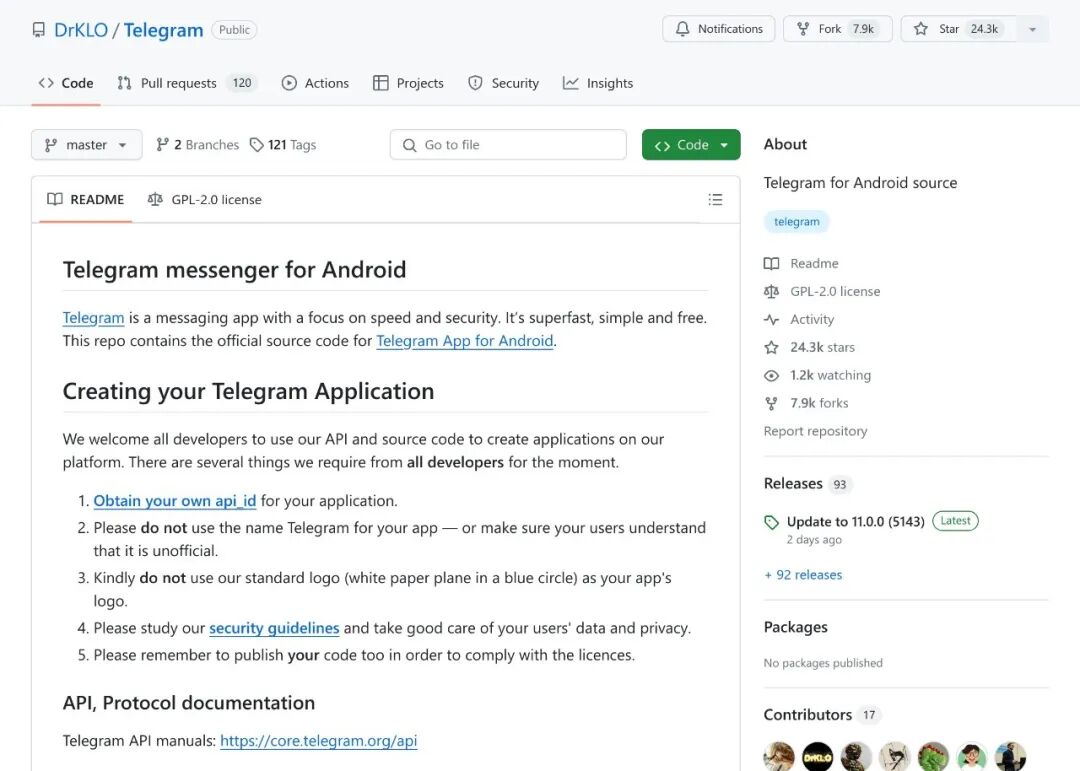Click the play icon on Actions tab
The height and width of the screenshot is (771, 1080).
289,83
